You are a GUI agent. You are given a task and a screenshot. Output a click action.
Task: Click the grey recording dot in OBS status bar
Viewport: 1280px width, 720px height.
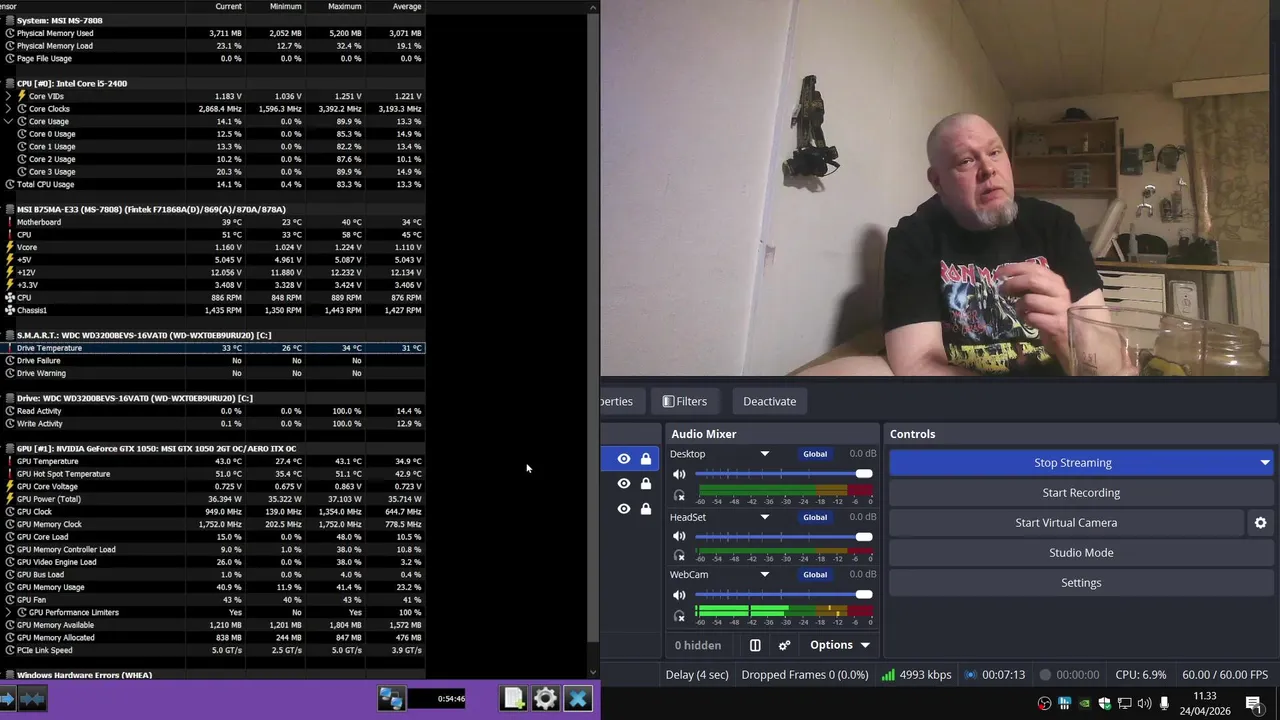point(1045,675)
